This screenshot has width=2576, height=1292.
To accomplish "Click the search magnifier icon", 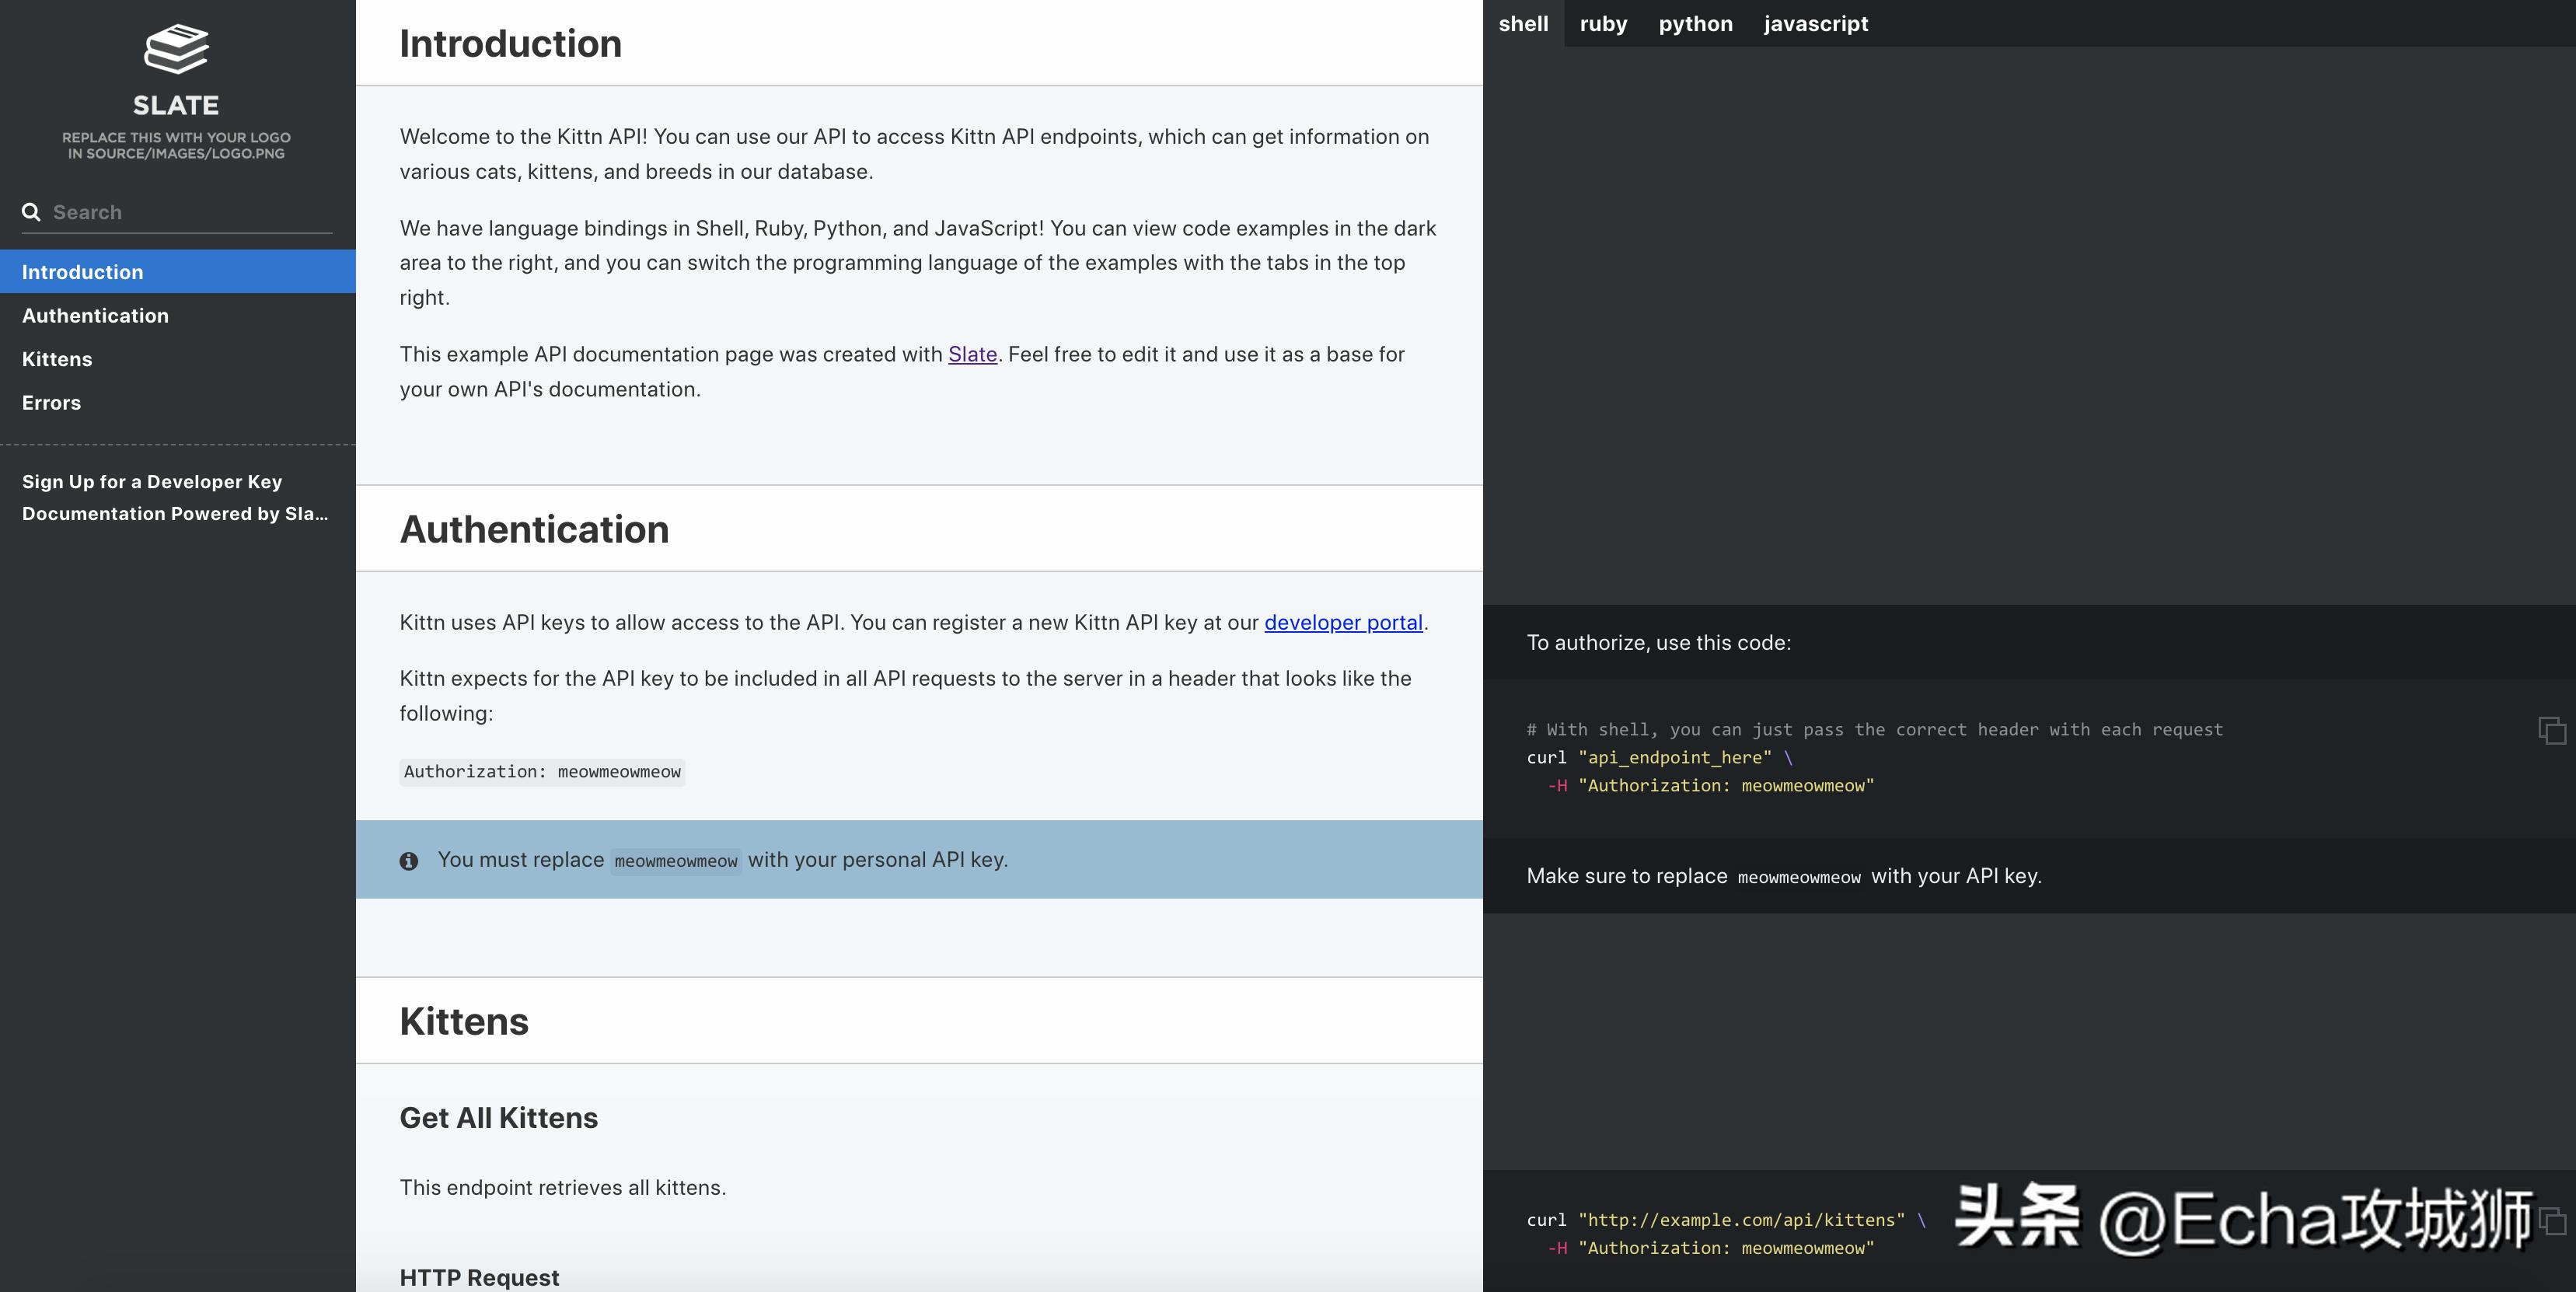I will click(30, 211).
